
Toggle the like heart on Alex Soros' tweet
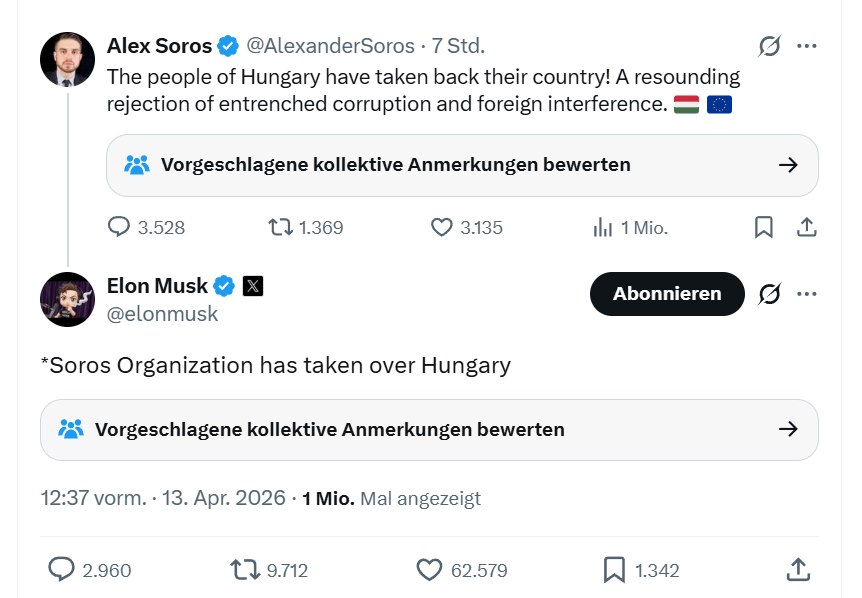(440, 227)
